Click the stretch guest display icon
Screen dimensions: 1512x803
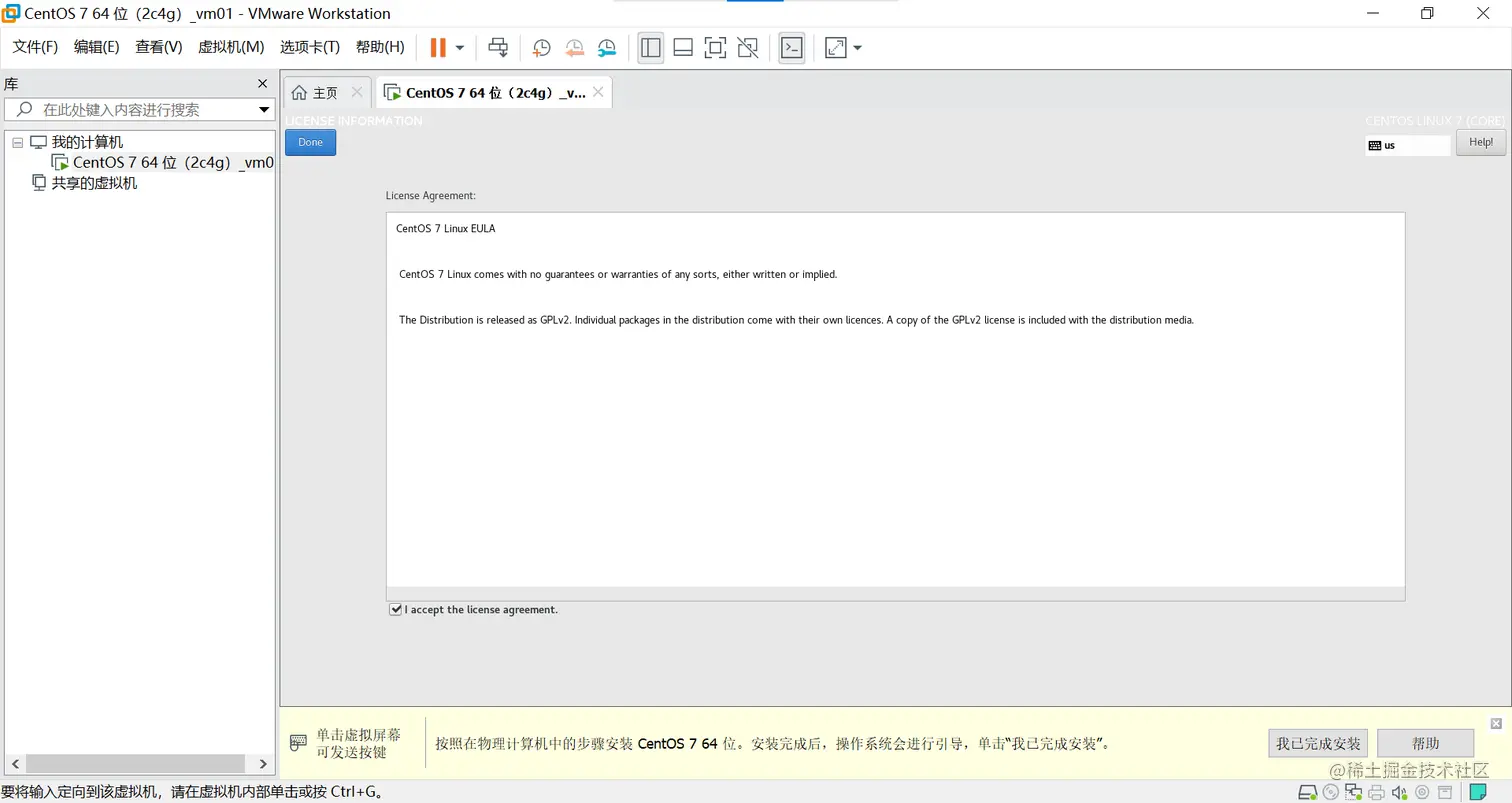click(835, 47)
